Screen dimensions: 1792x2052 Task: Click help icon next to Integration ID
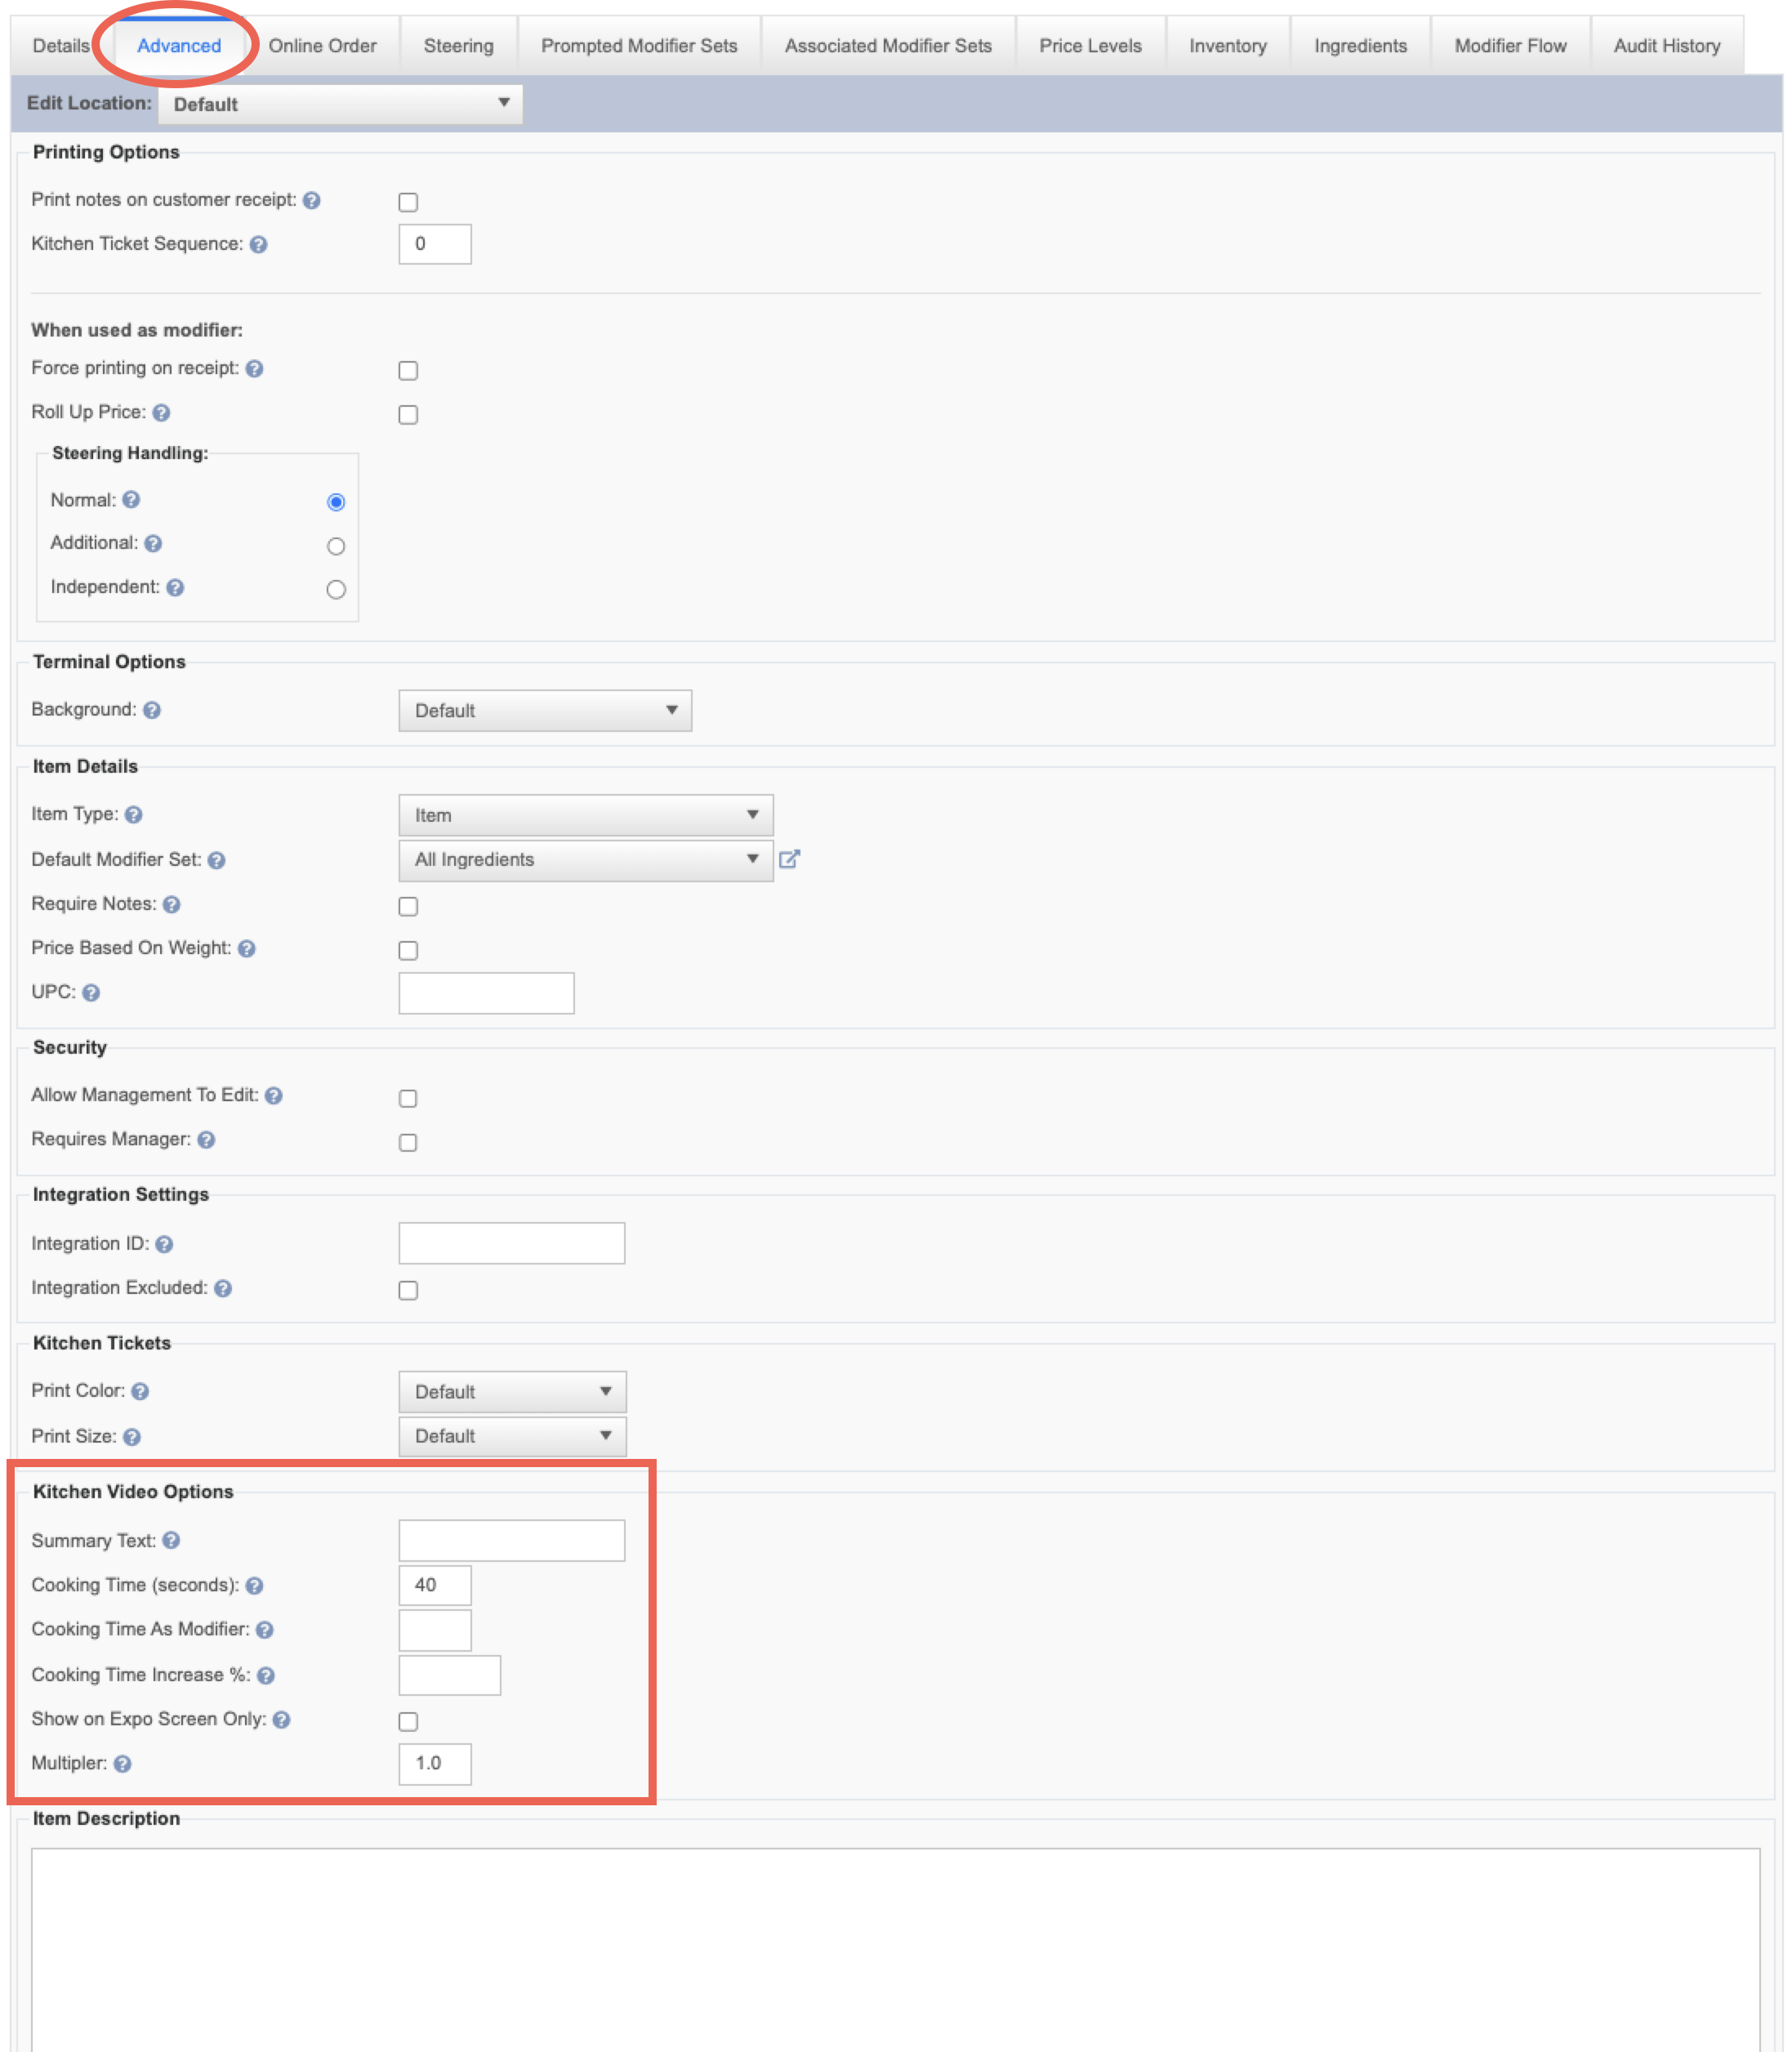point(165,1244)
